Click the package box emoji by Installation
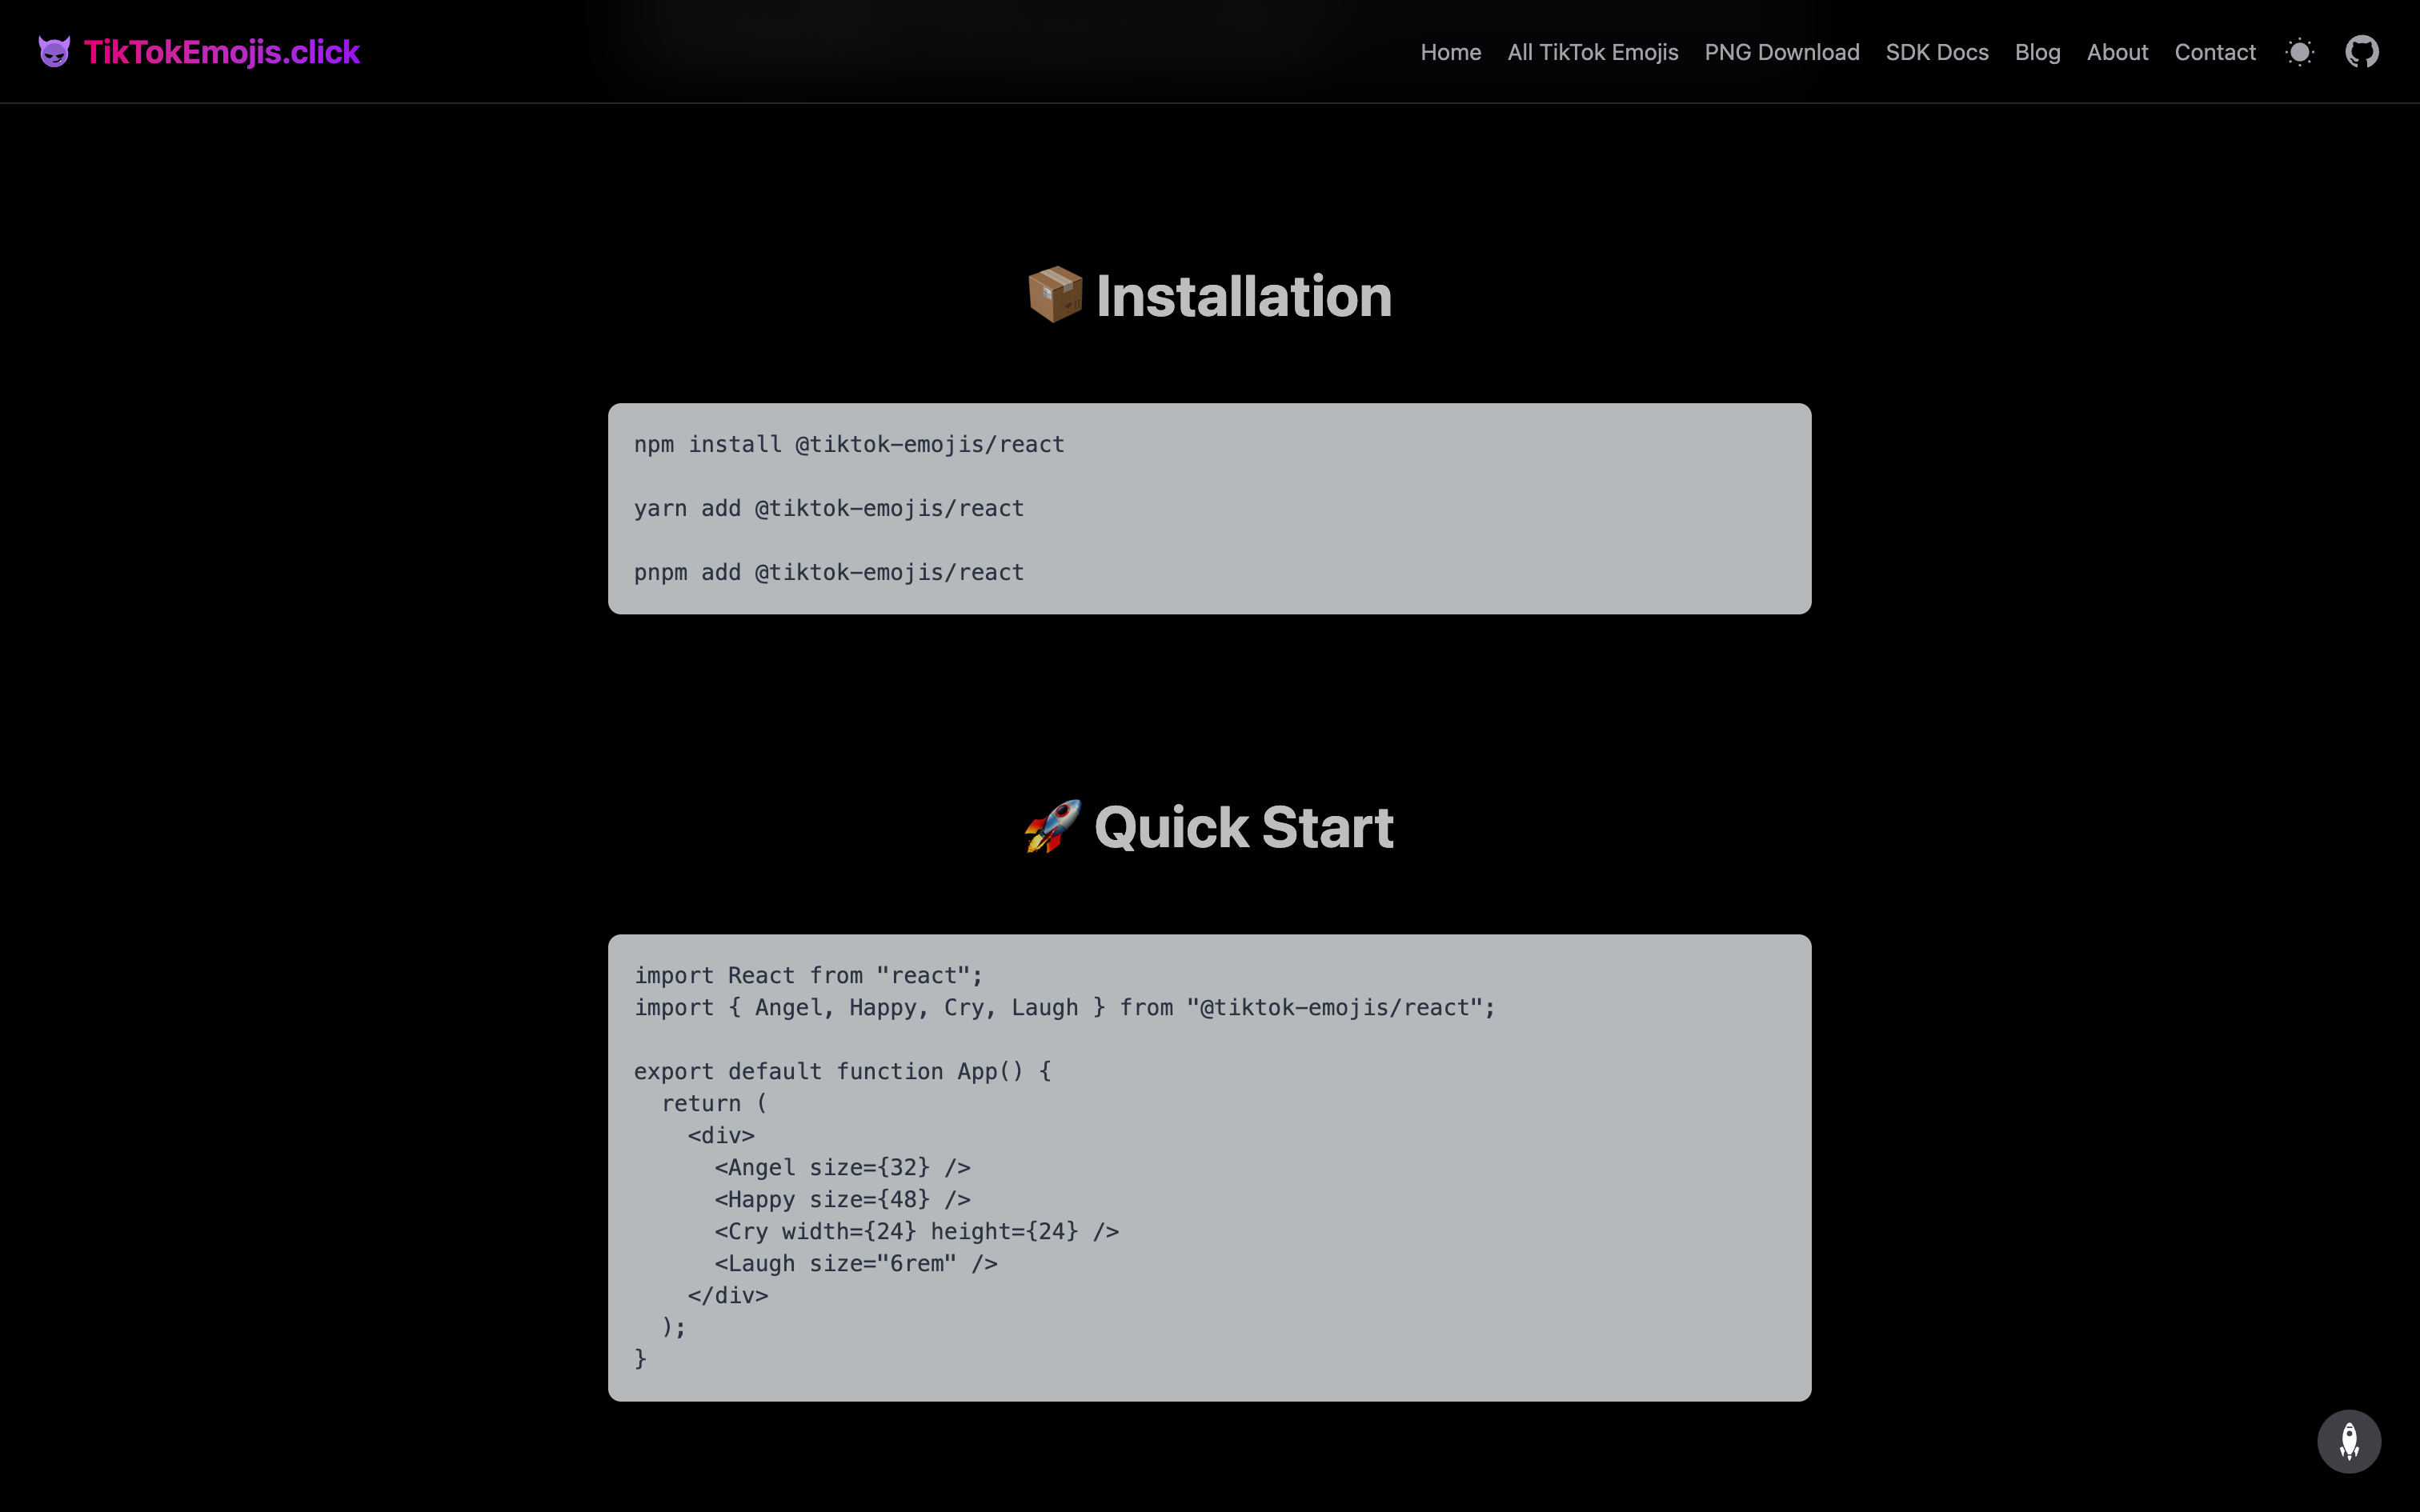2420x1512 pixels. (x=1055, y=295)
